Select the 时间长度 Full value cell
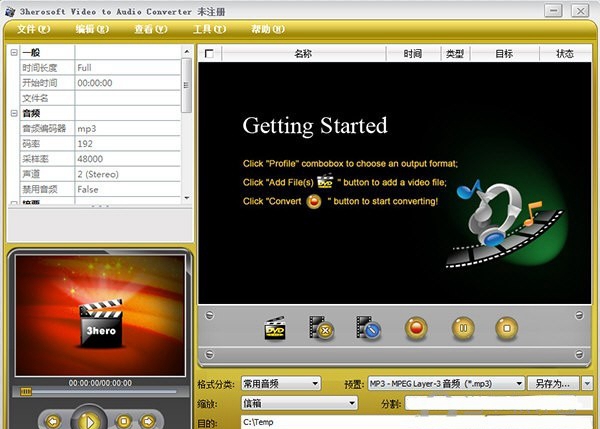The image size is (600, 429). (x=127, y=68)
